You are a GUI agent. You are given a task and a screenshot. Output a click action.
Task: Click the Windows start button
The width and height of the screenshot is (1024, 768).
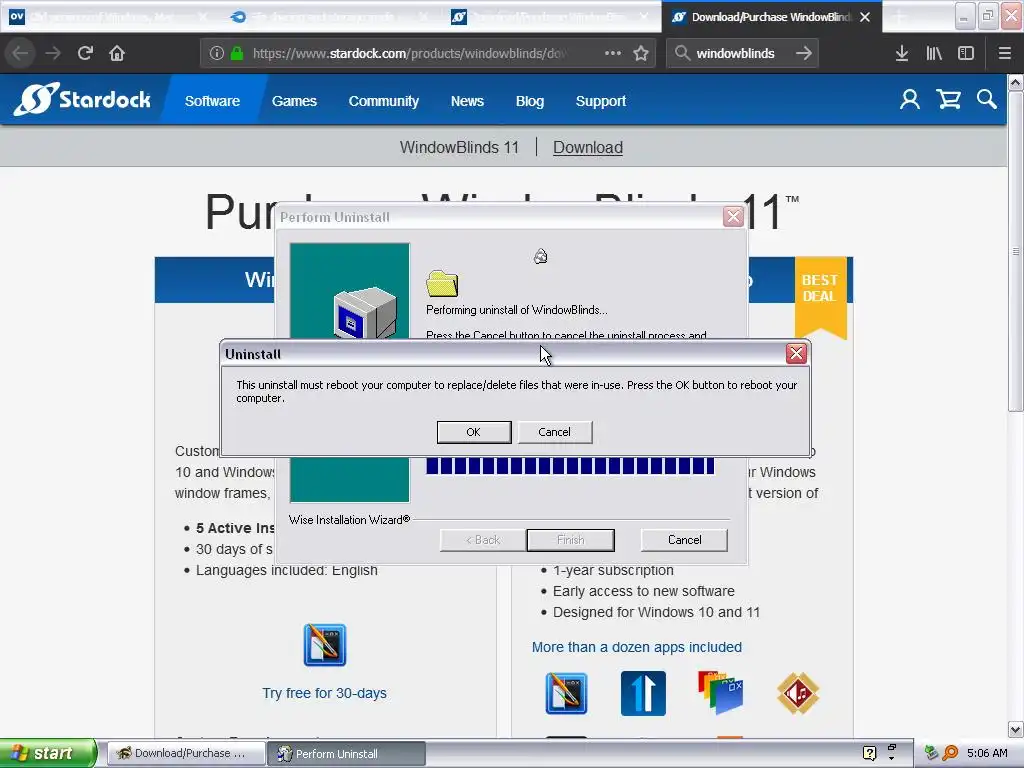coord(48,753)
